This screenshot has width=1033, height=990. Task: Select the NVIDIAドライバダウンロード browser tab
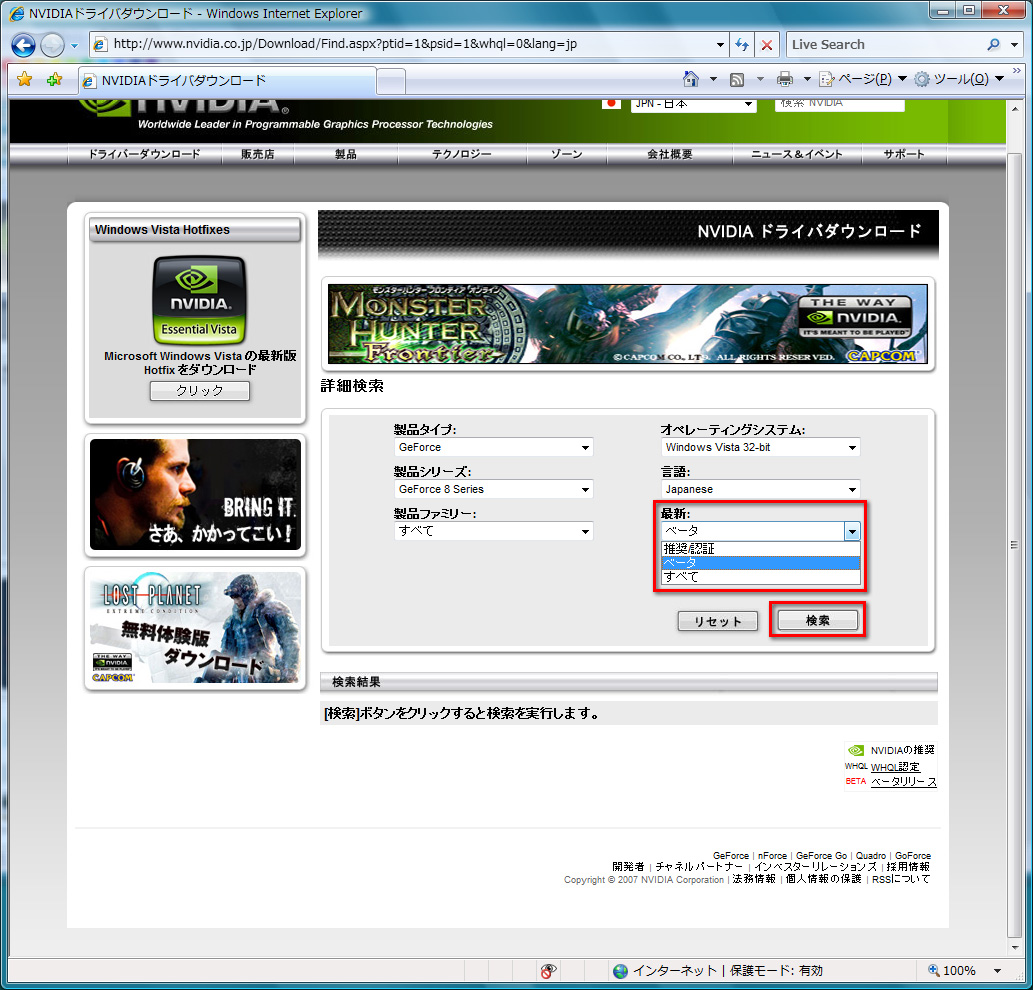[x=227, y=81]
